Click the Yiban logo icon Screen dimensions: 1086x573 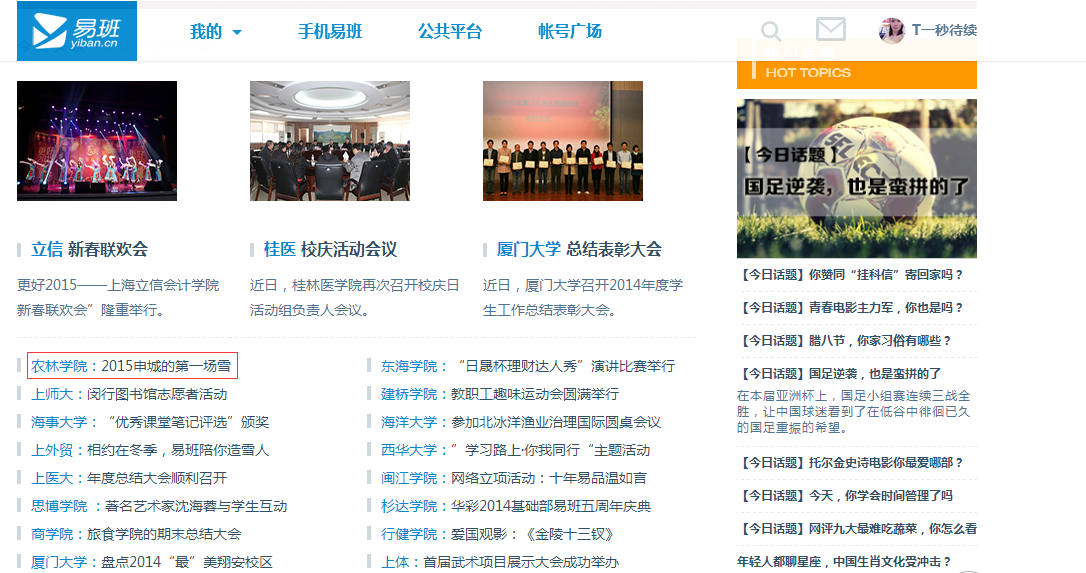[76, 31]
